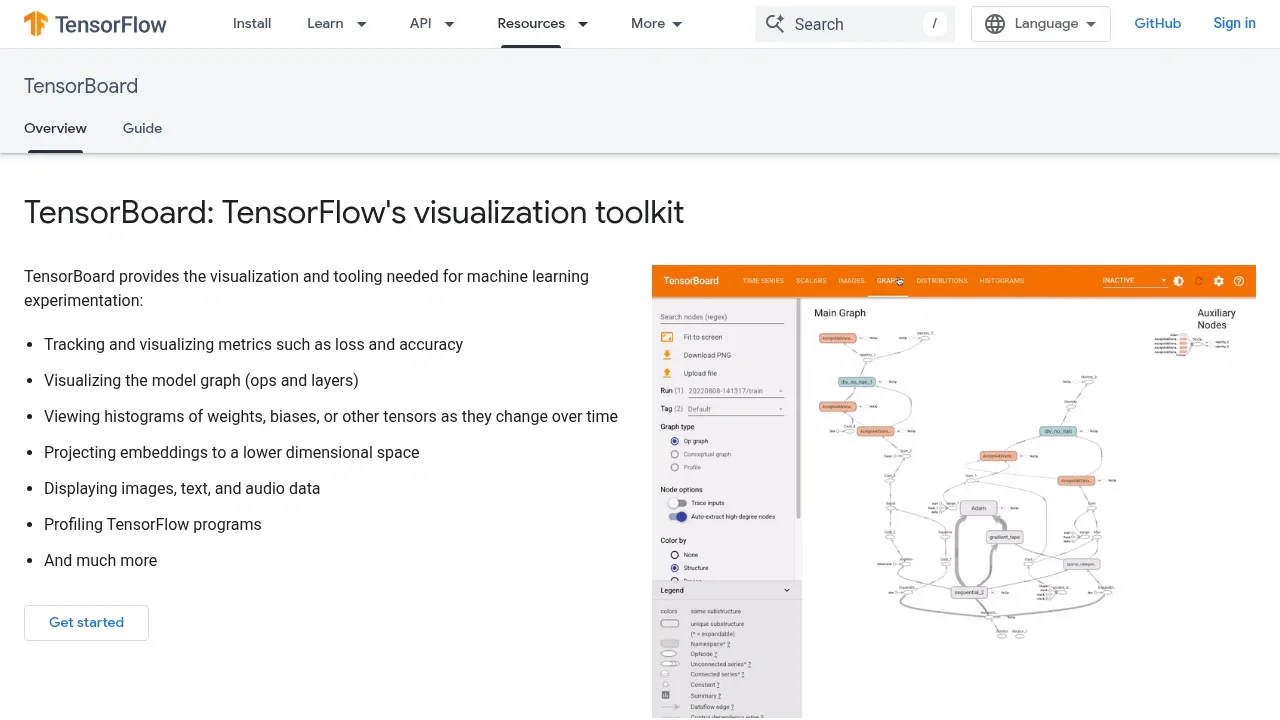Open the Language selector dropdown
1280x720 pixels.
[1041, 24]
